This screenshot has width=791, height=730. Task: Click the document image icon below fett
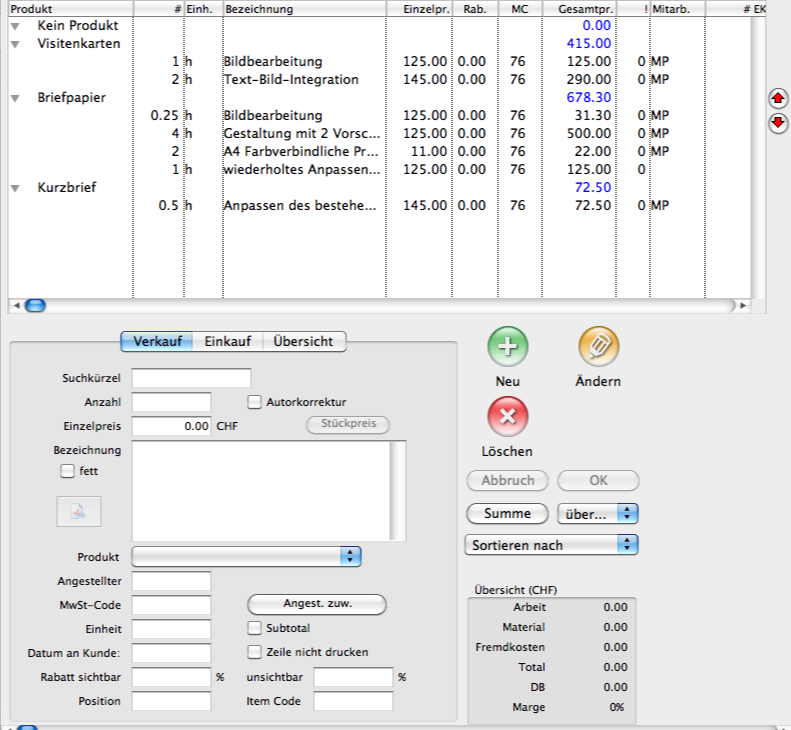point(78,511)
